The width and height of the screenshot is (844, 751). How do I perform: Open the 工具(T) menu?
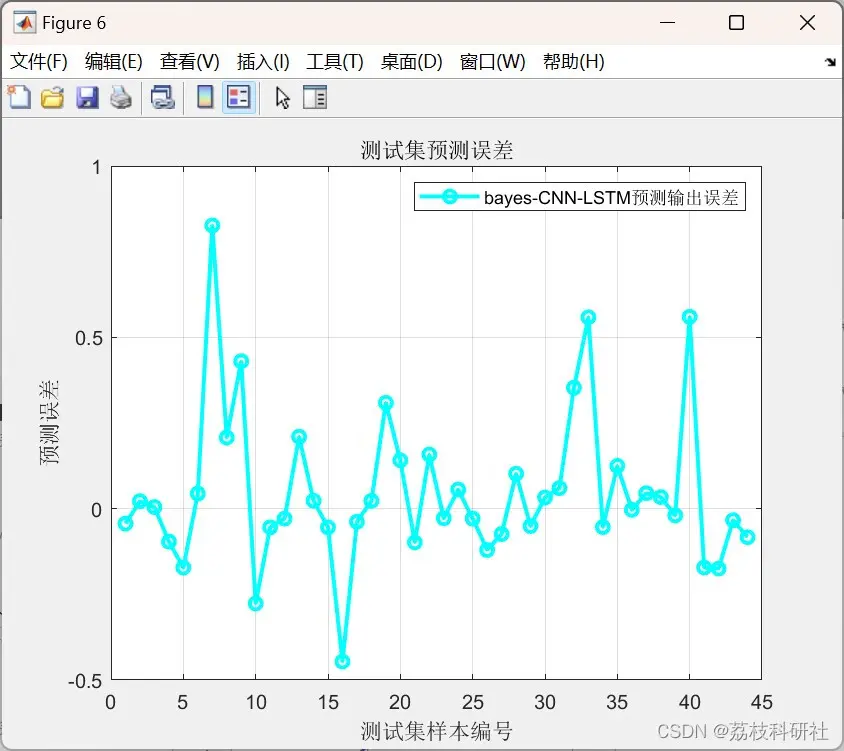(335, 61)
